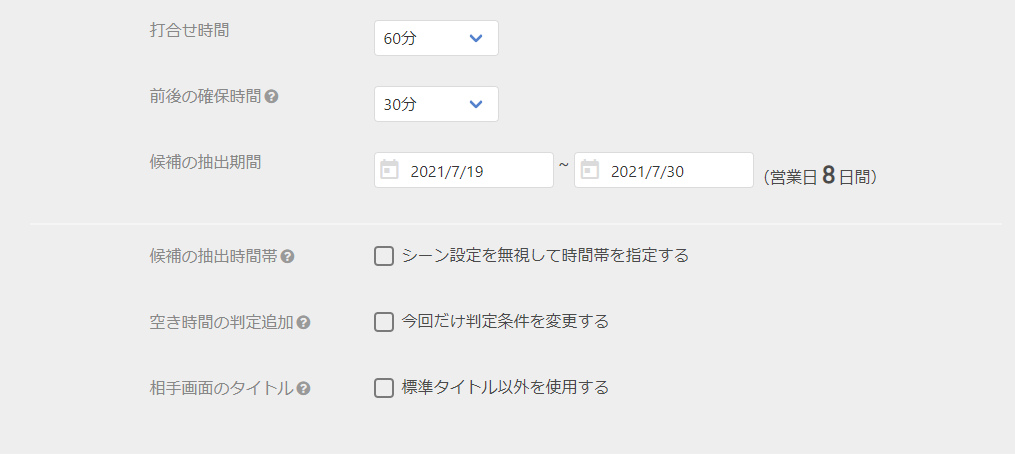Check the 標準タイトル以外を使用する box
The height and width of the screenshot is (458, 1015).
384,388
